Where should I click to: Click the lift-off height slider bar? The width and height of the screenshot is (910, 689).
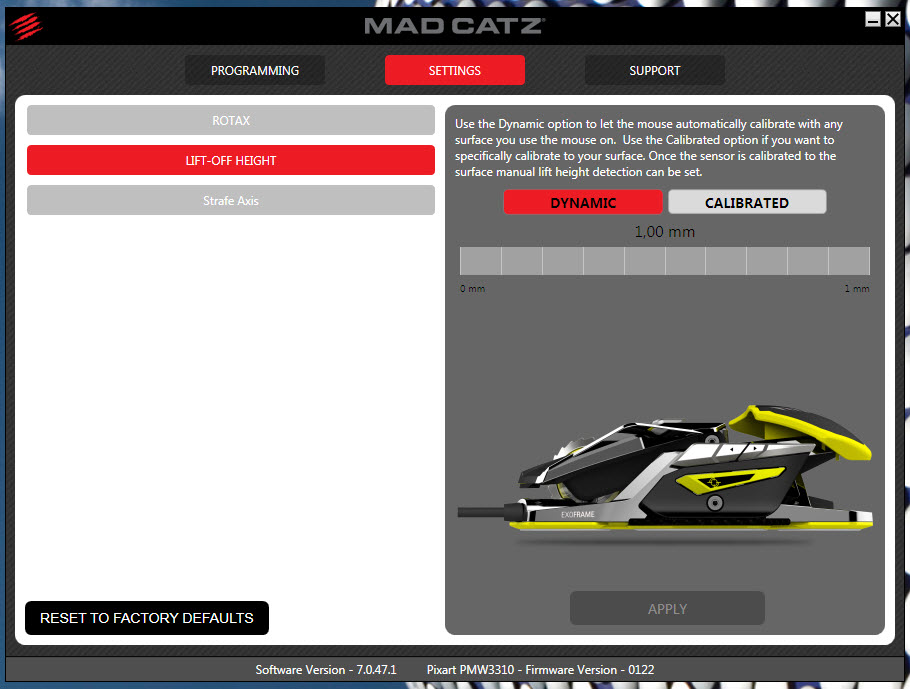tap(665, 261)
